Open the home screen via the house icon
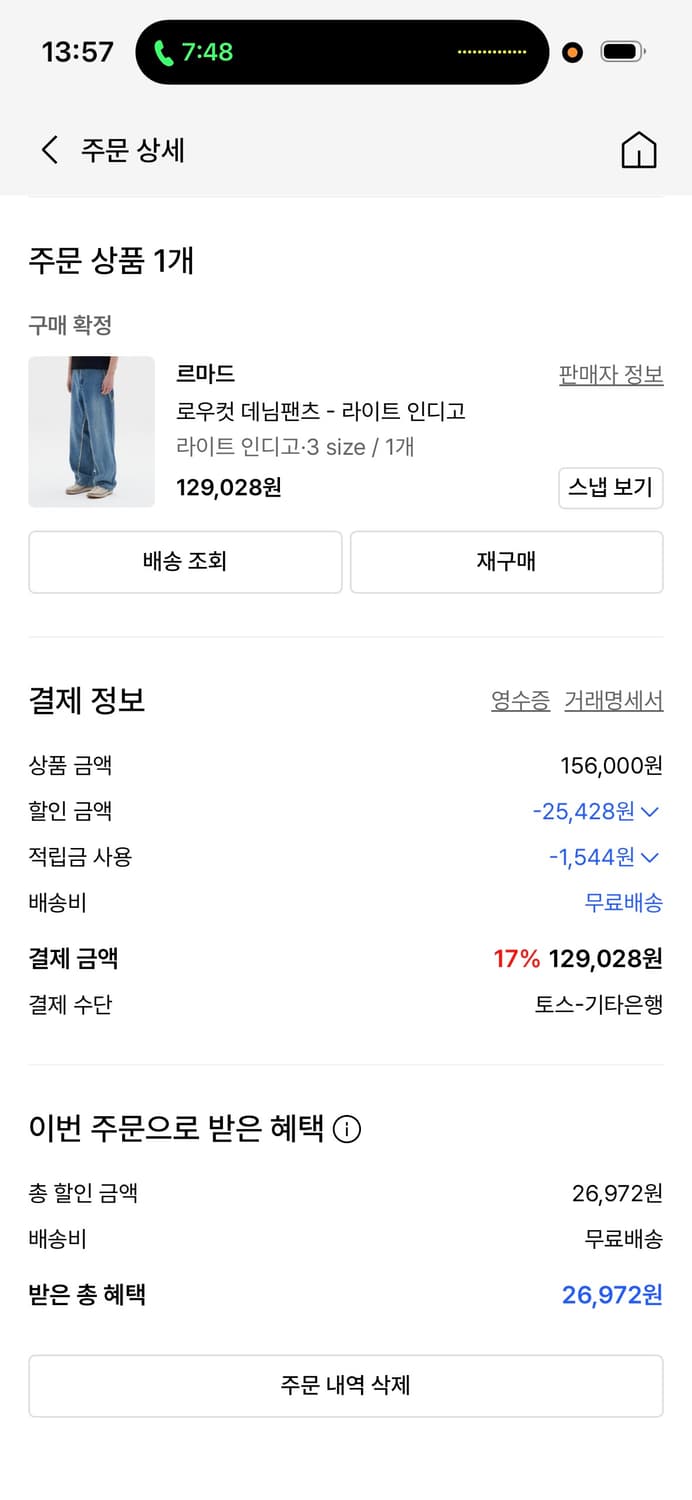 tap(639, 149)
